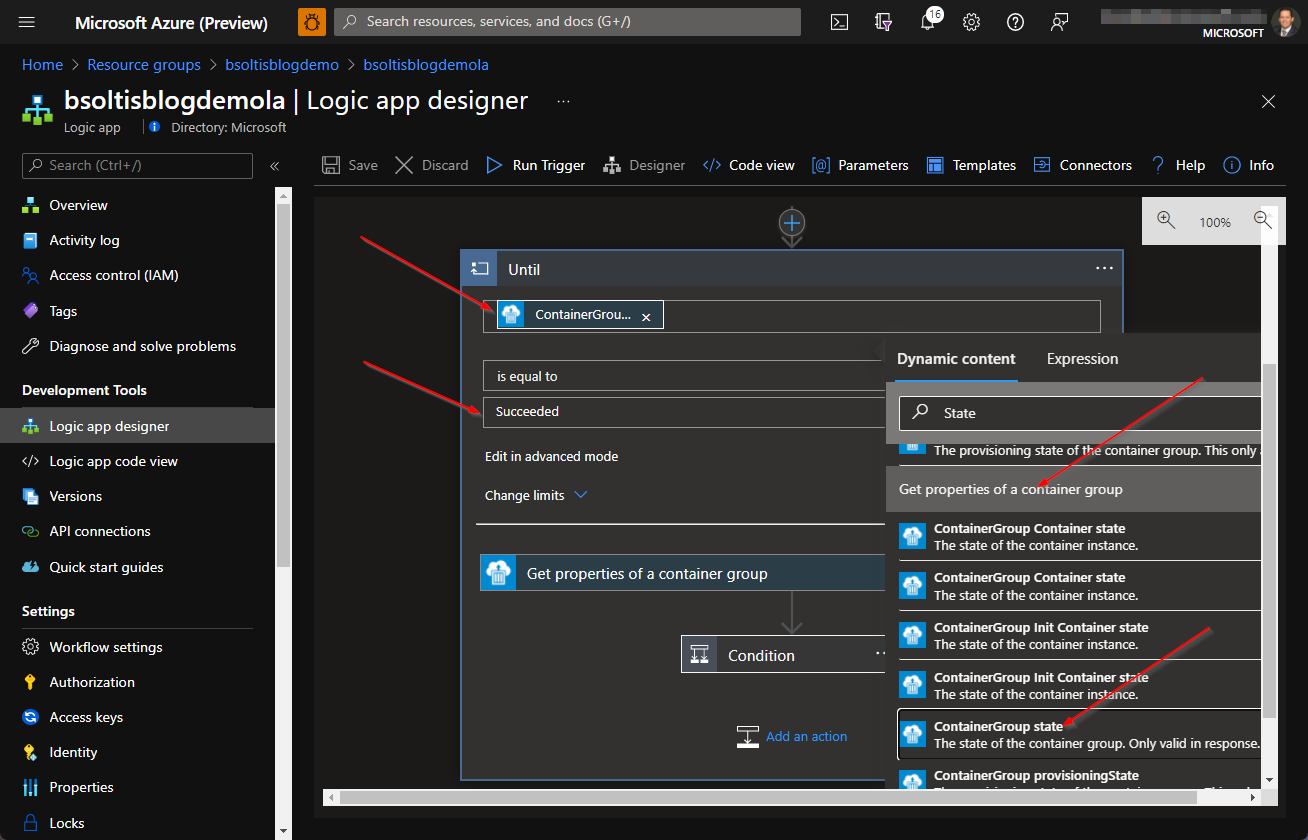This screenshot has width=1308, height=840.
Task: Open Cloud Shell from top bar
Action: coord(841,22)
